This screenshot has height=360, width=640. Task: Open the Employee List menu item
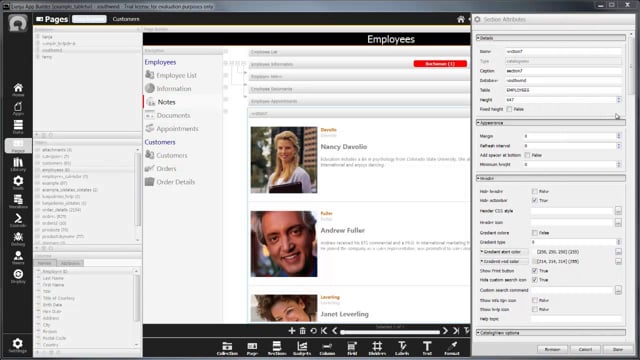pyautogui.click(x=176, y=76)
